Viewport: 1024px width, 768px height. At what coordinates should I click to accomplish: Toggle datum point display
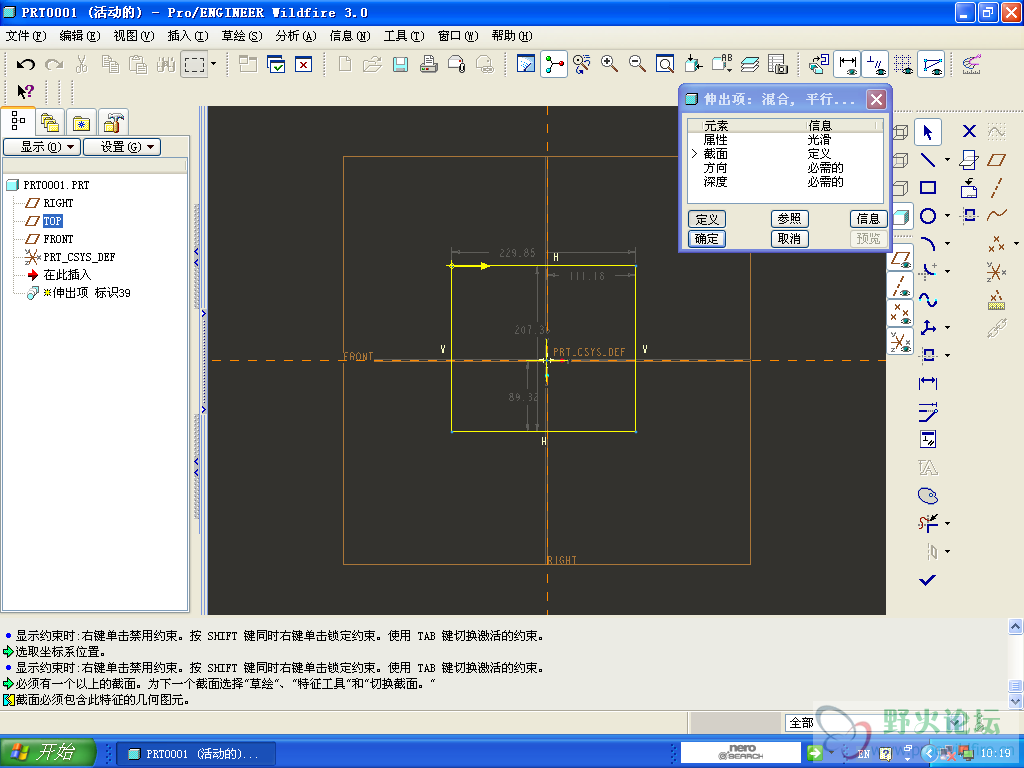pyautogui.click(x=901, y=314)
